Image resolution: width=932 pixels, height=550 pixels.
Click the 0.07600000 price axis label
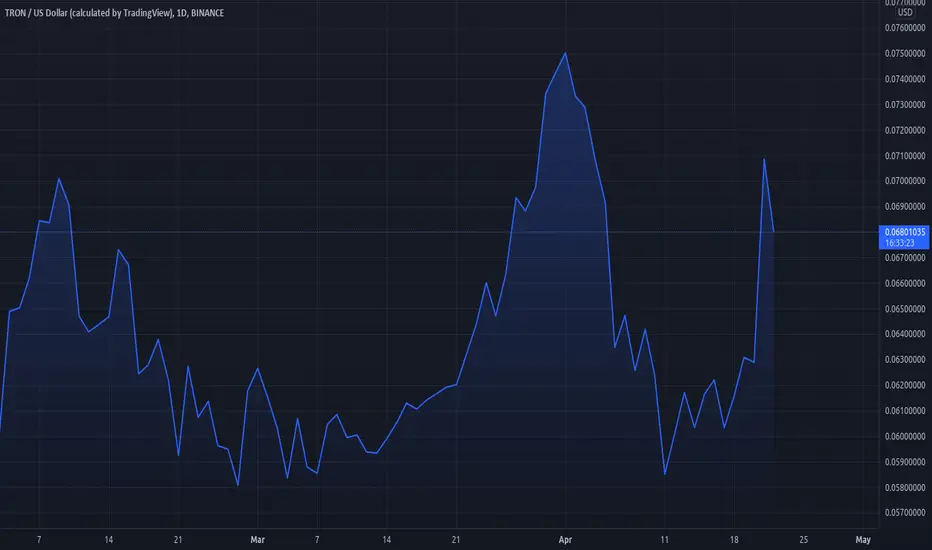pyautogui.click(x=905, y=28)
